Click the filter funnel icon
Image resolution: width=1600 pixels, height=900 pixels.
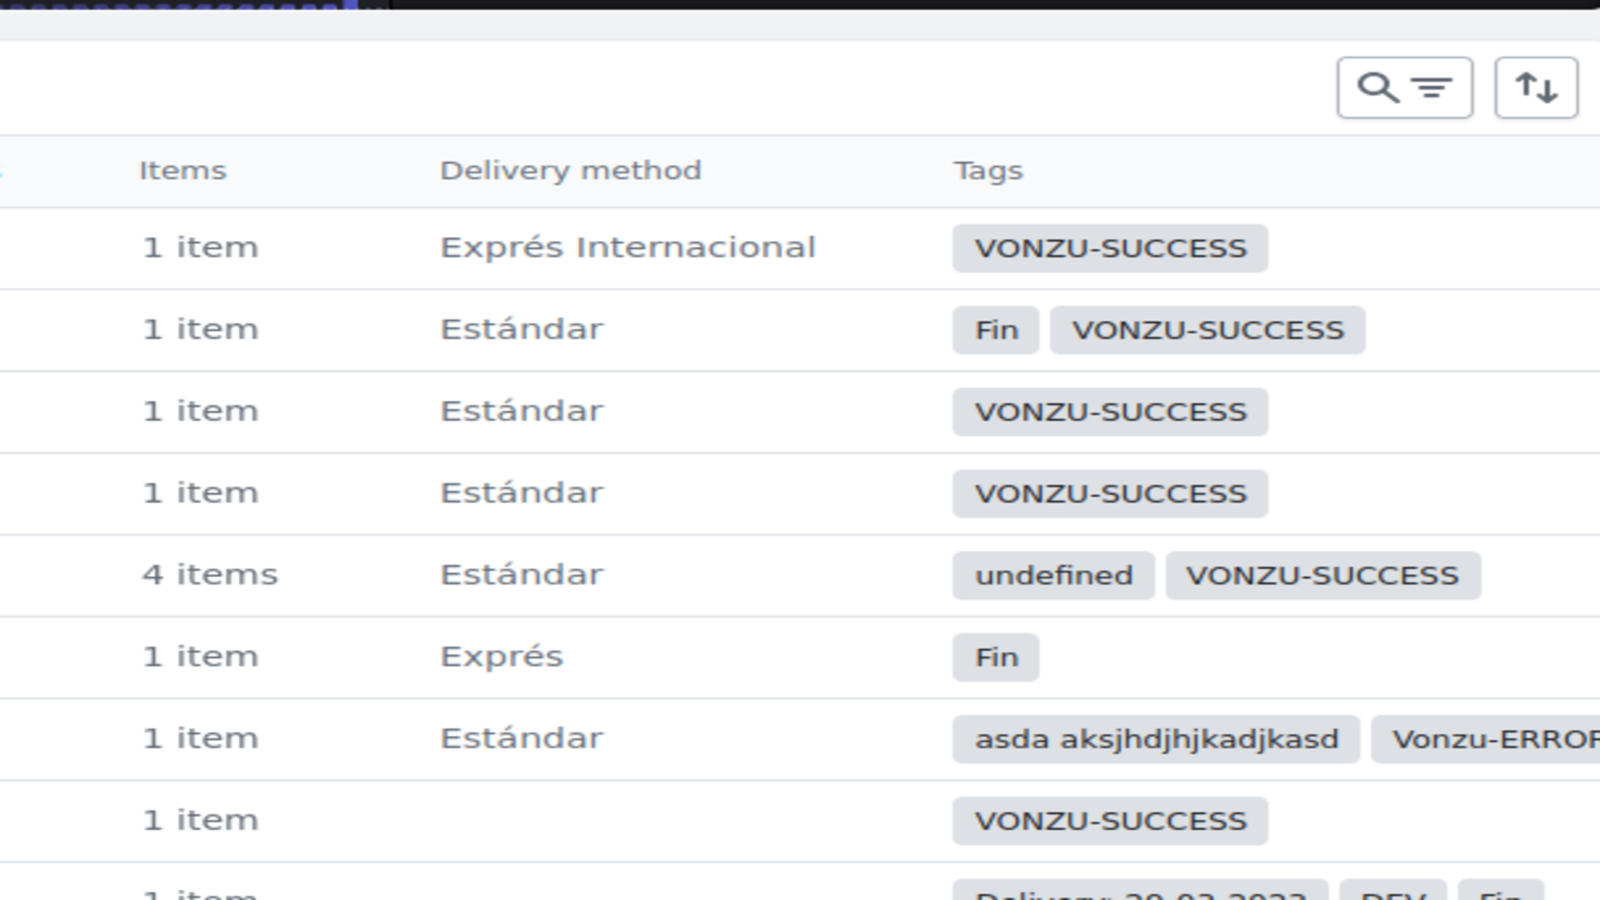1432,88
